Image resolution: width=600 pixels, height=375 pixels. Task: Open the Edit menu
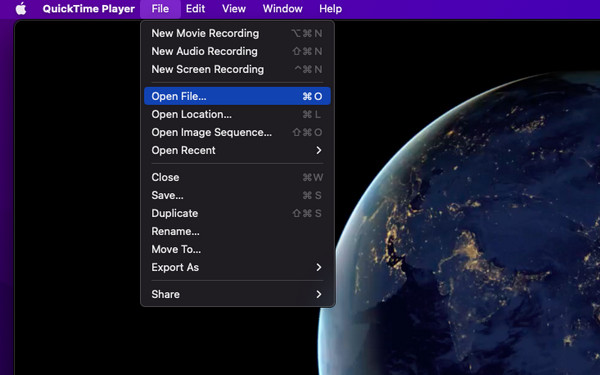pos(195,8)
